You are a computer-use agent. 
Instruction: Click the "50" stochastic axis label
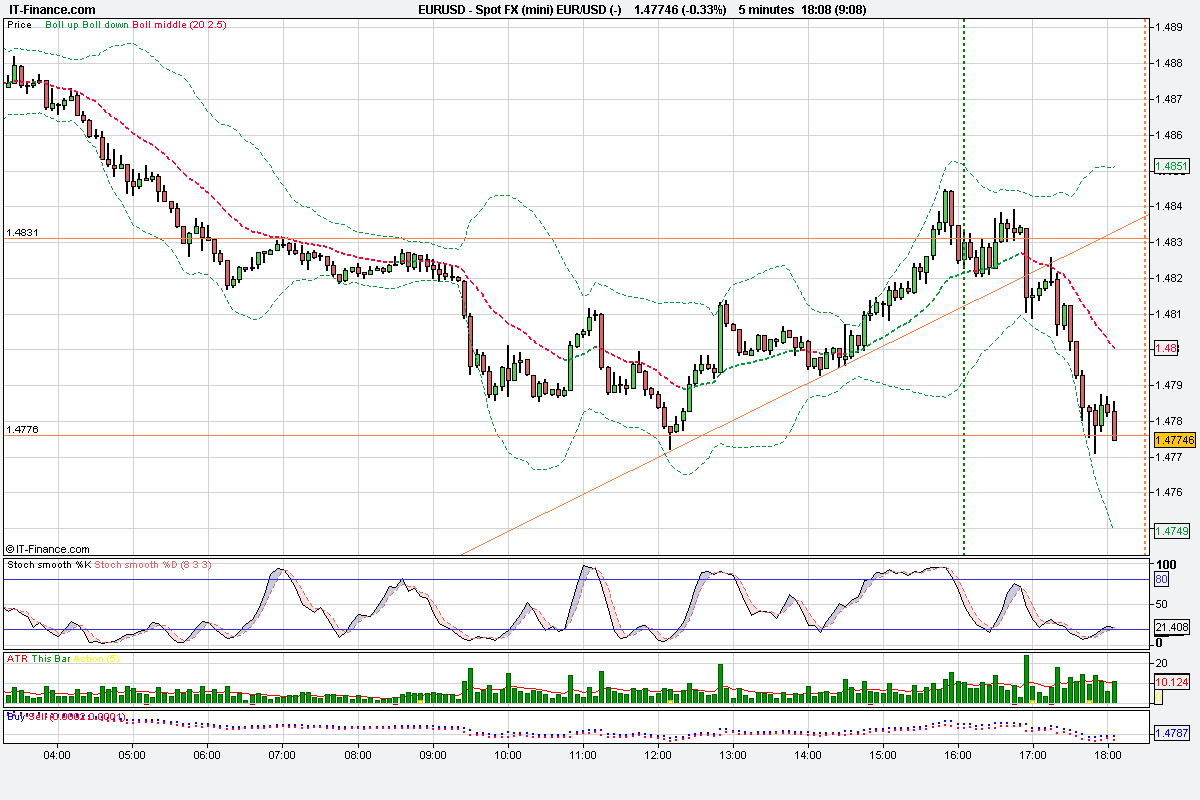point(1162,604)
